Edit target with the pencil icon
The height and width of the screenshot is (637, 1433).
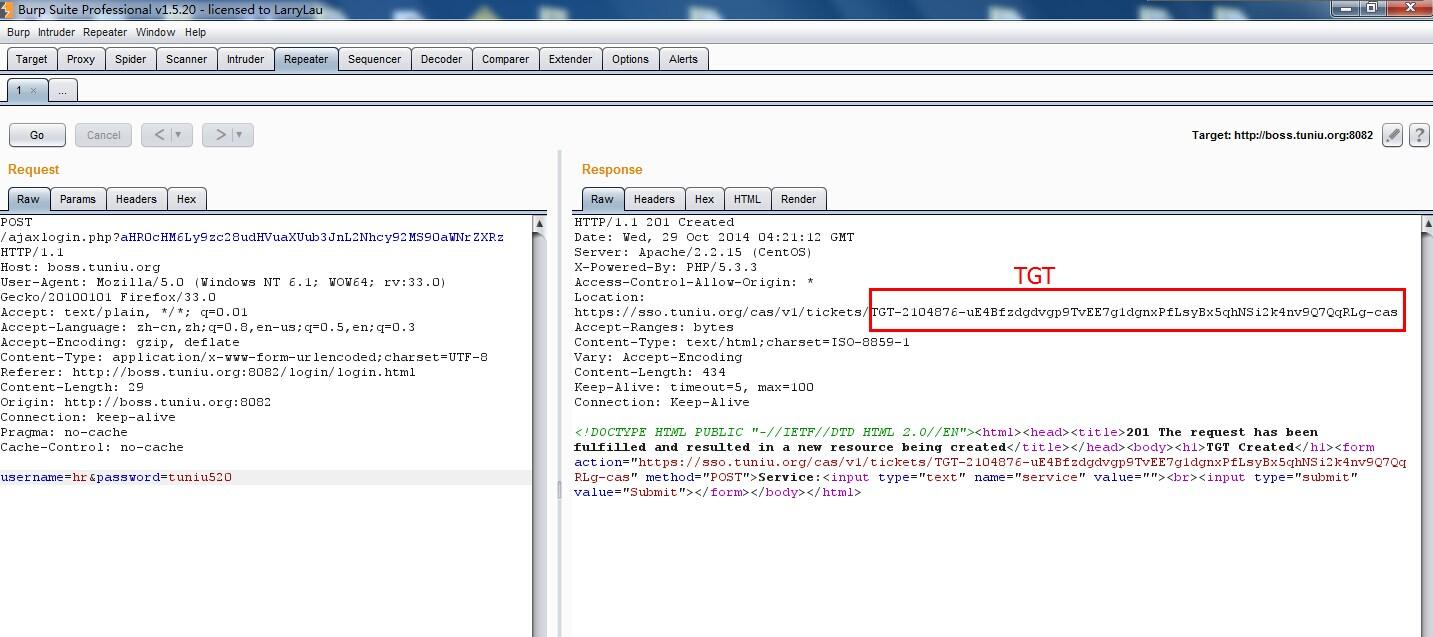click(1392, 135)
